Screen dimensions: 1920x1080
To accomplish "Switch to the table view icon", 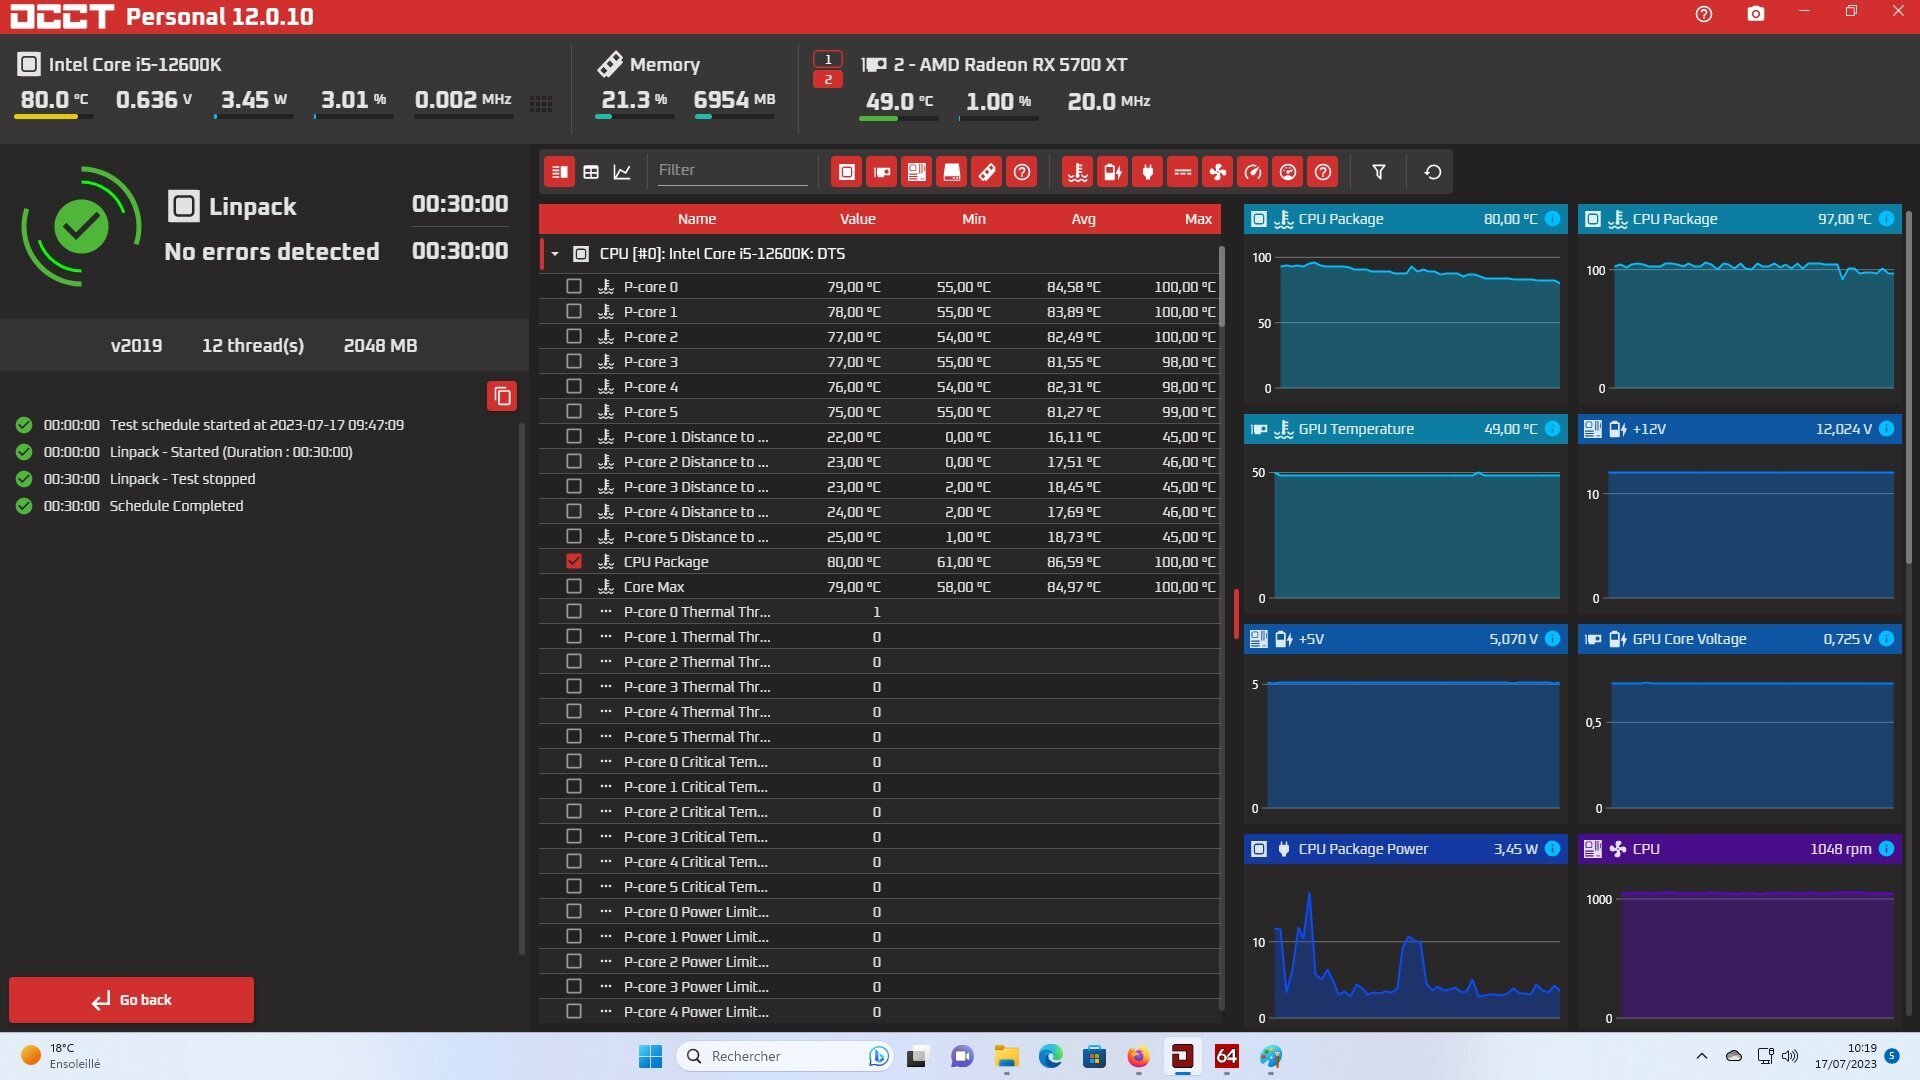I will pos(591,172).
